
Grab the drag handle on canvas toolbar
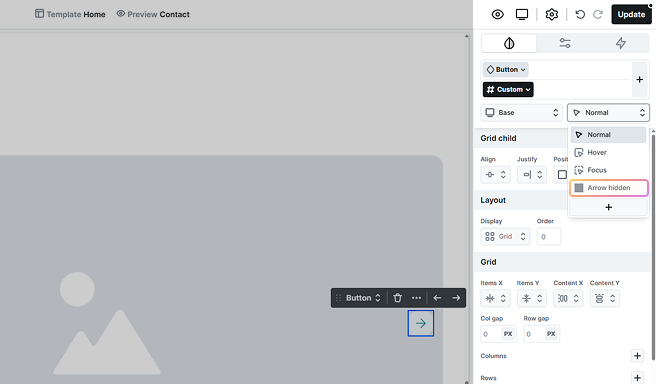[338, 298]
